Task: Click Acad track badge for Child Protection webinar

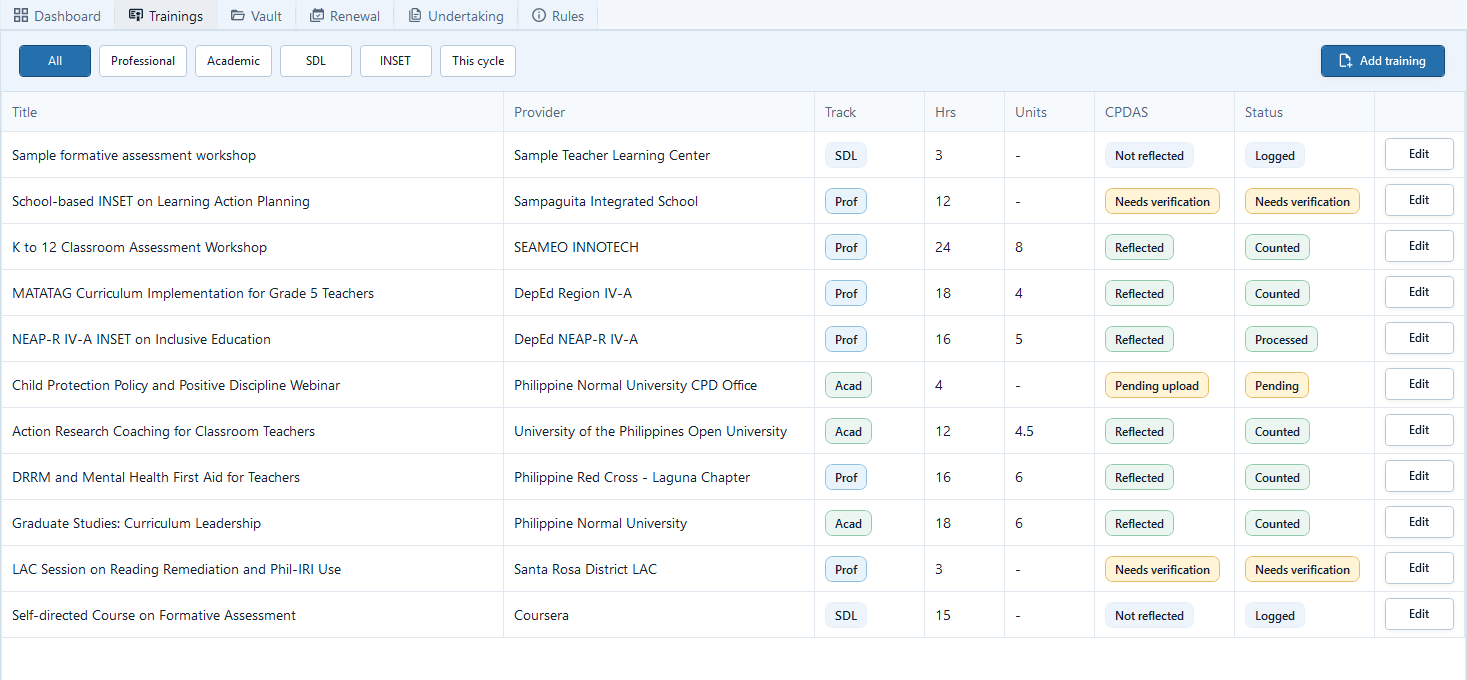Action: point(848,385)
